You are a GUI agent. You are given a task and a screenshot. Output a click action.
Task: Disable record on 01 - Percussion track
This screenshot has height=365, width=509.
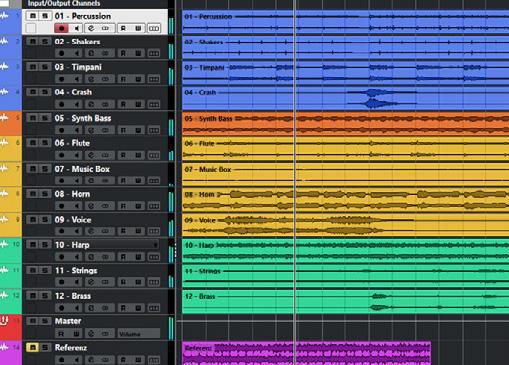(x=61, y=28)
